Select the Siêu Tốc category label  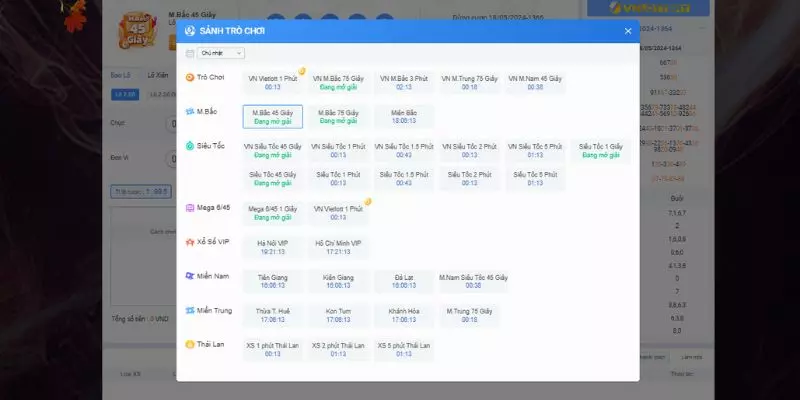[211, 146]
